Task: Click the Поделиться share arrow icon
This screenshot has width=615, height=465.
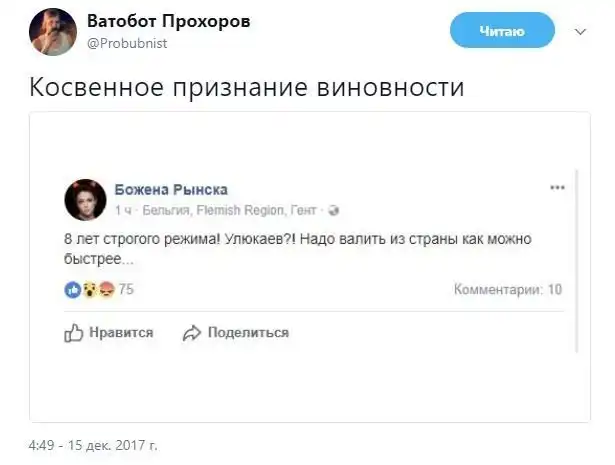Action: coord(193,333)
